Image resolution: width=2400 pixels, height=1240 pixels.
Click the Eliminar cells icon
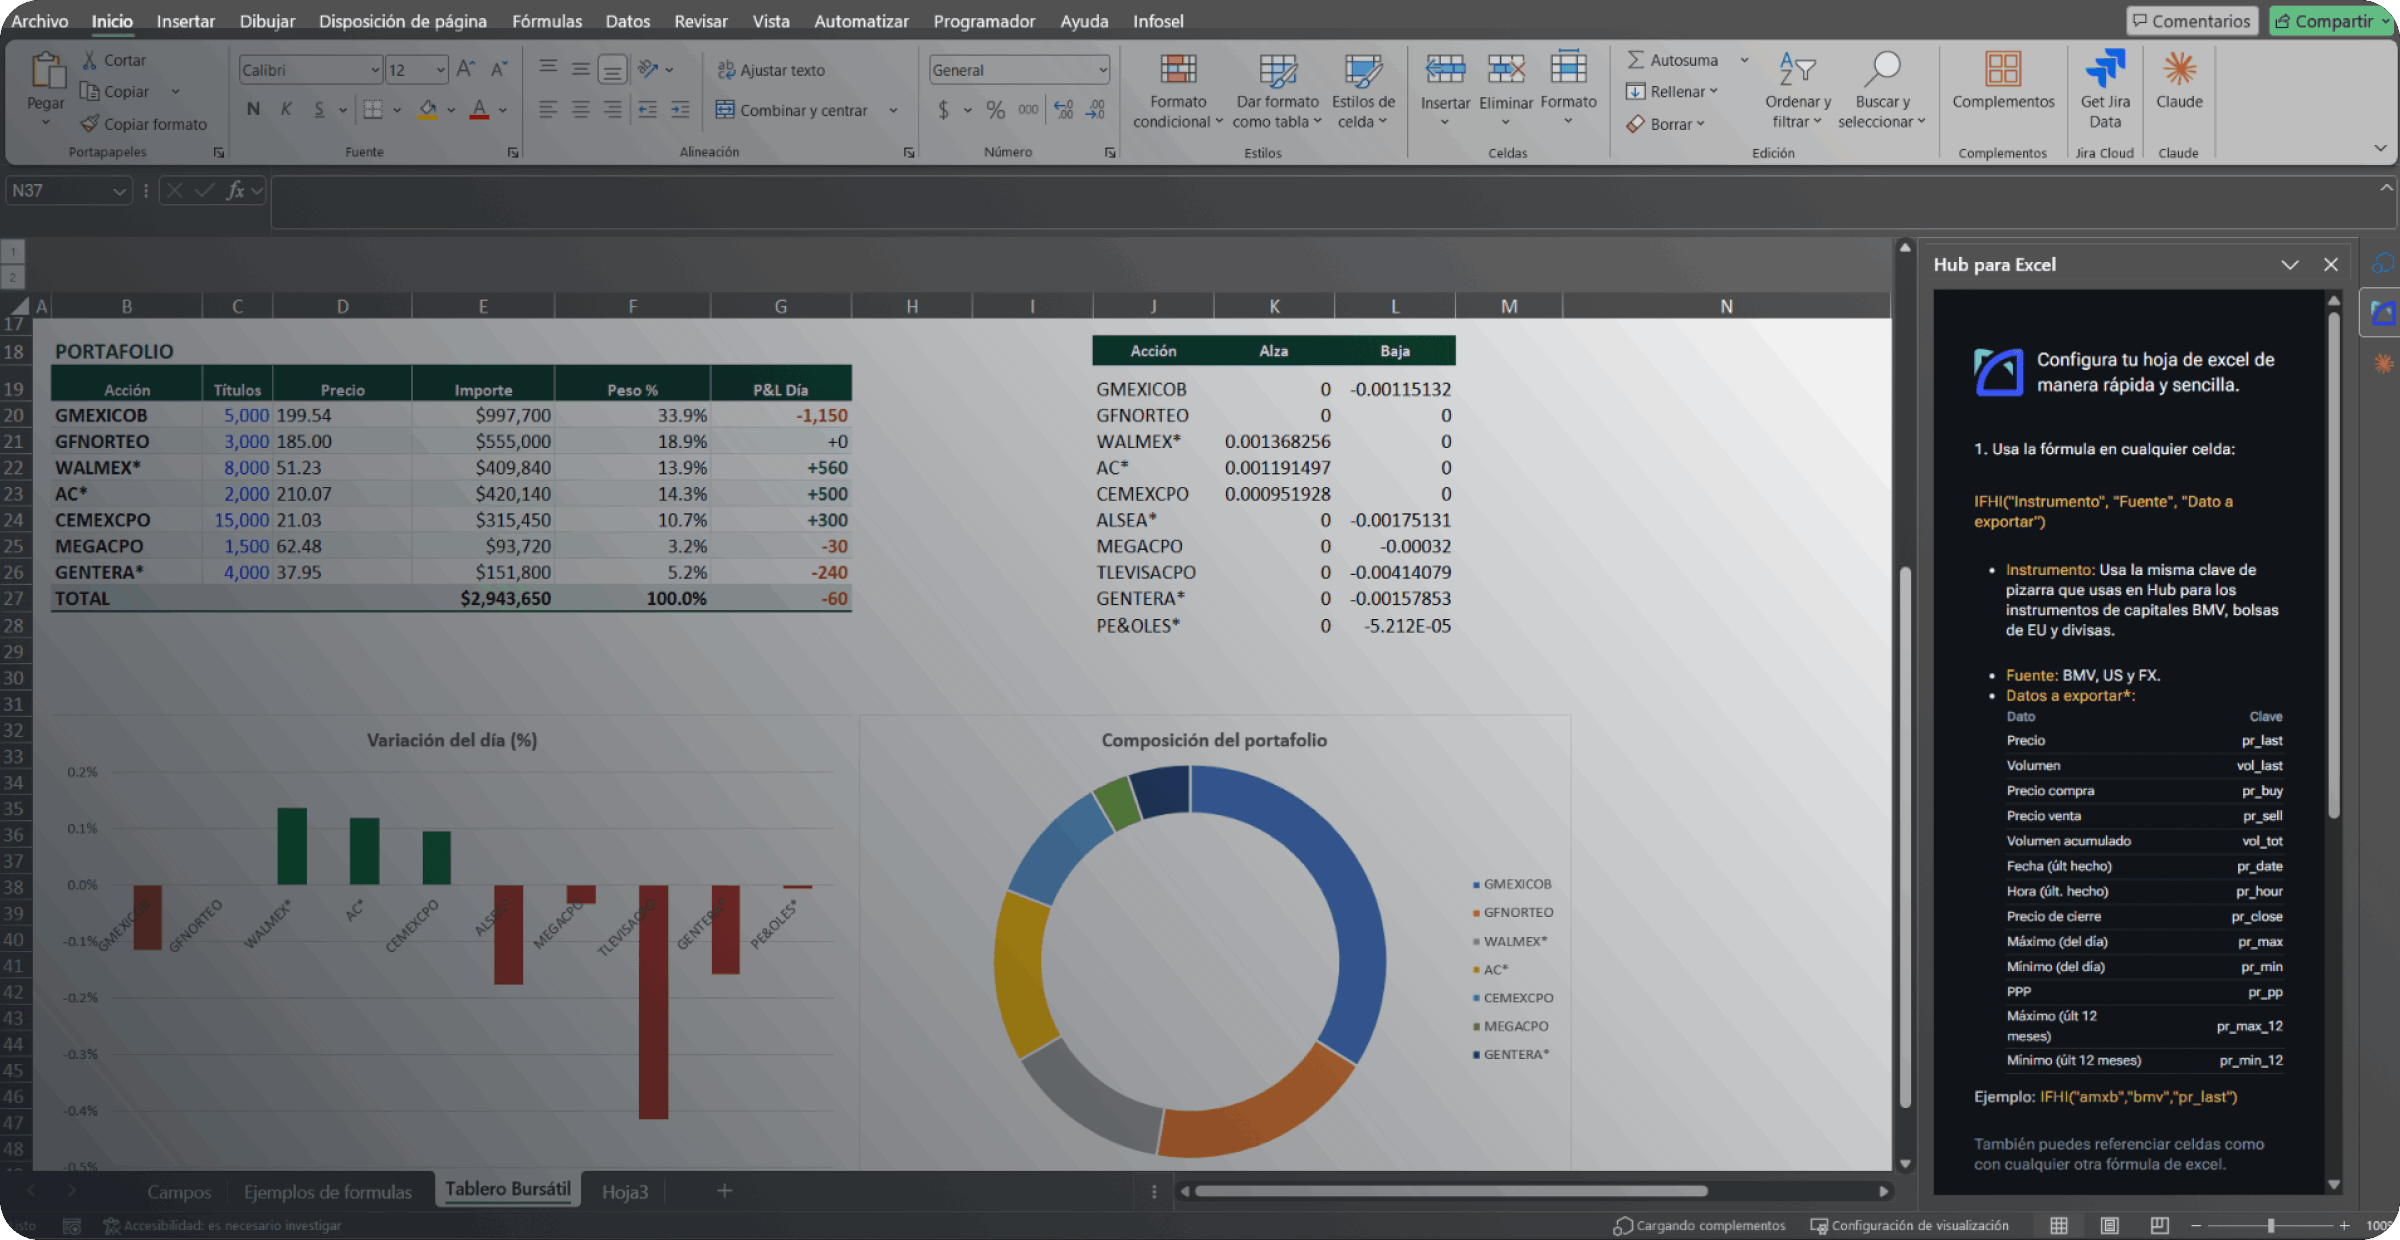1506,68
